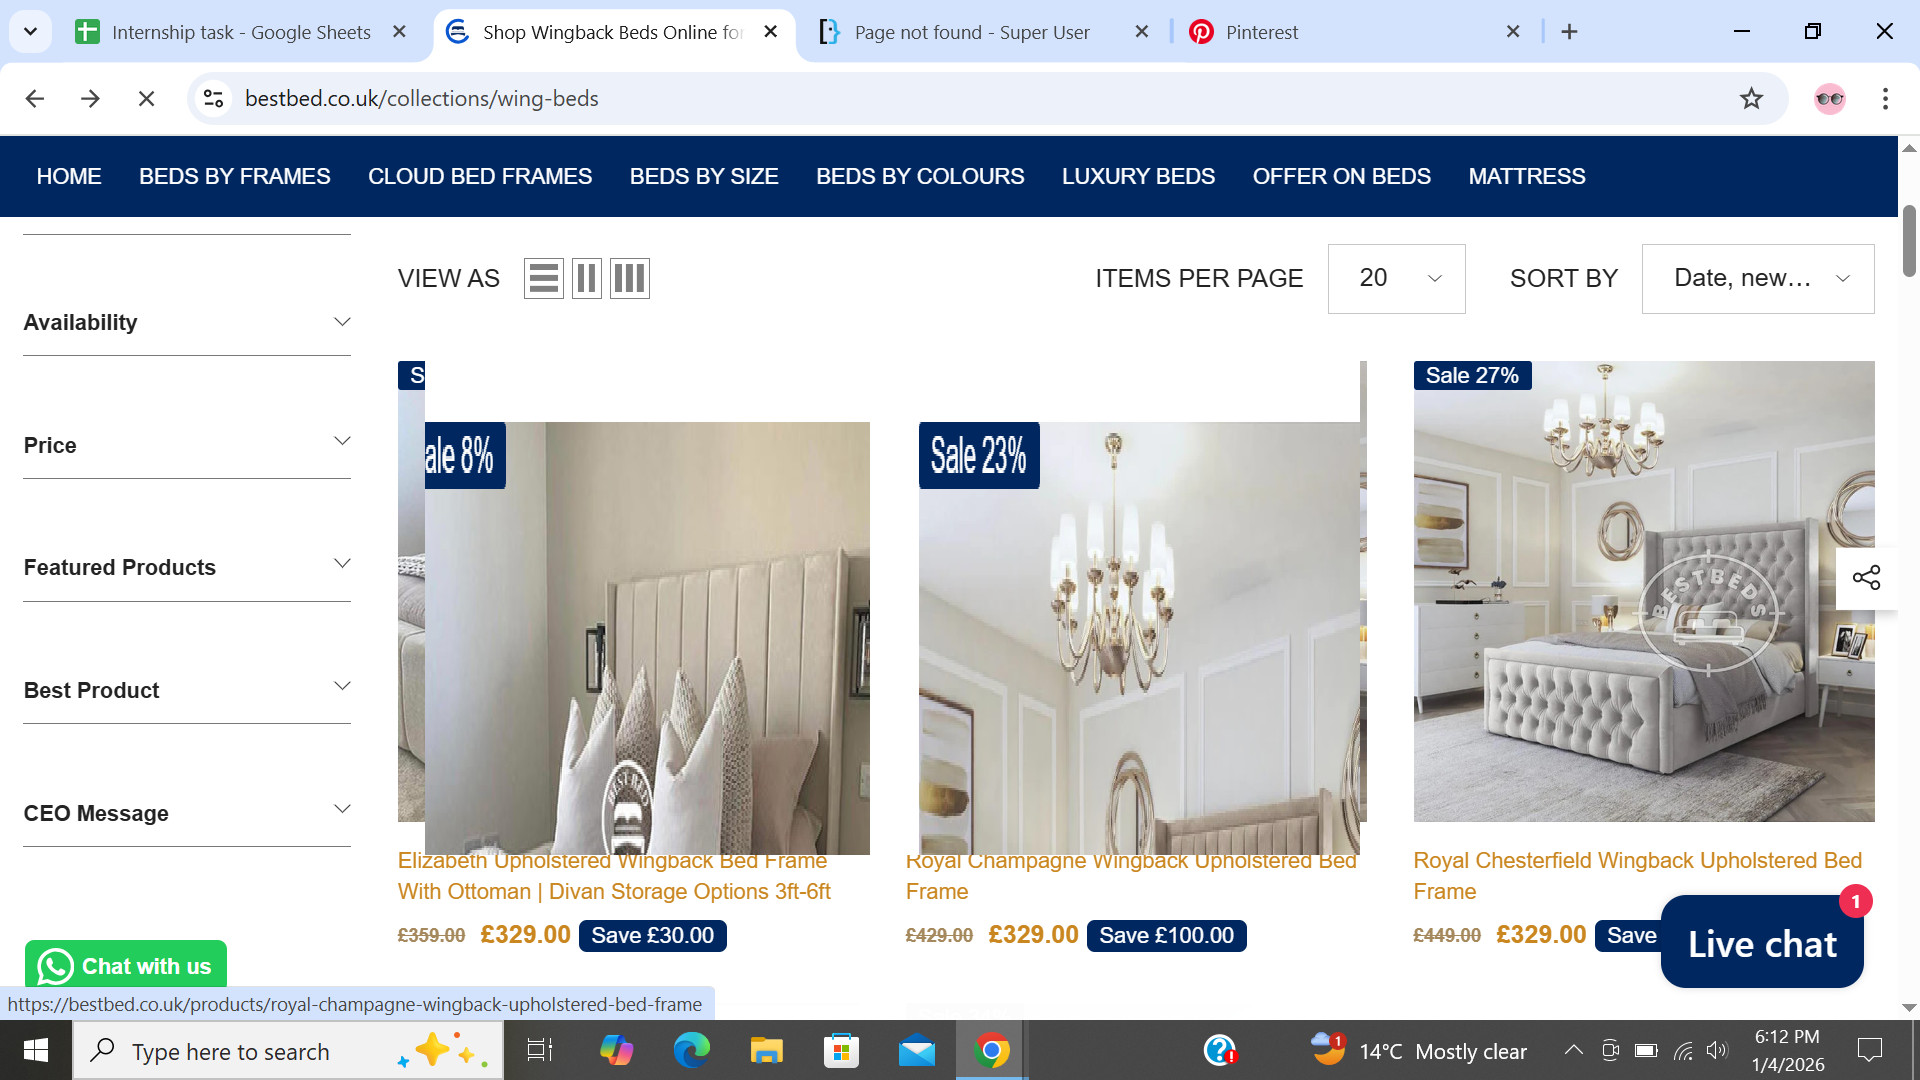Bookmark this page with star icon

(1751, 98)
